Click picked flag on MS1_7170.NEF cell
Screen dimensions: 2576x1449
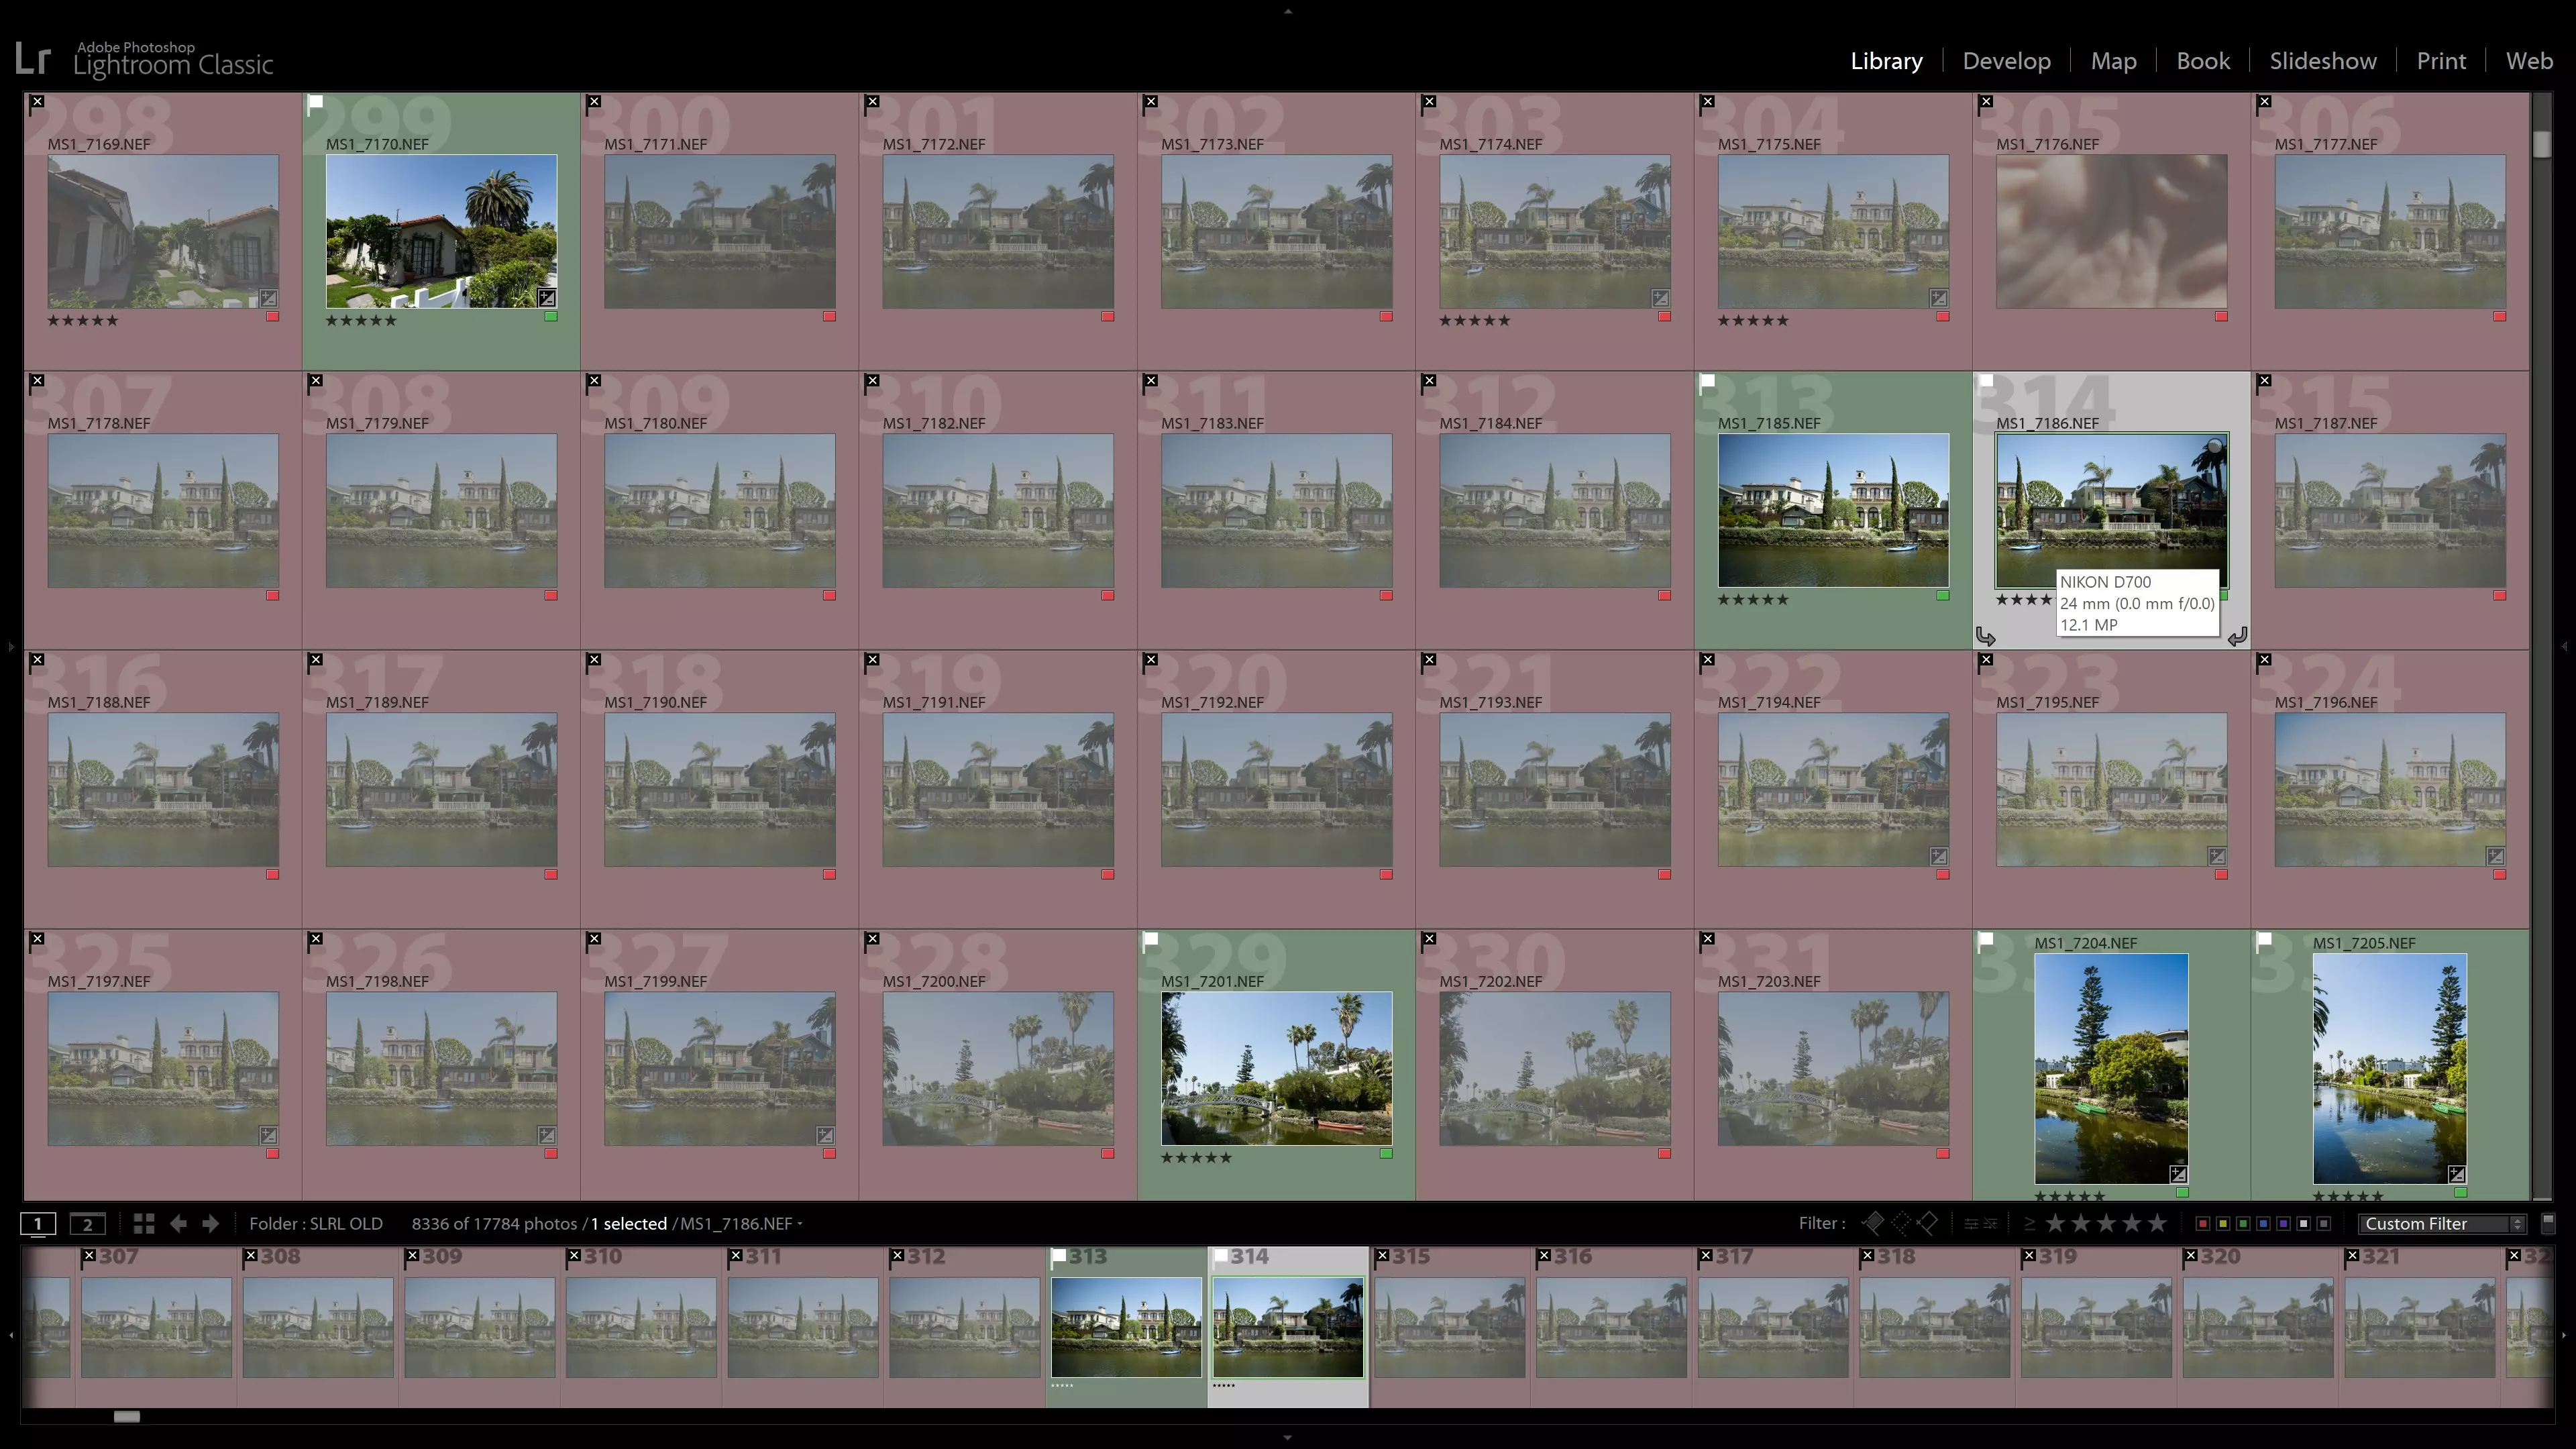coord(315,102)
